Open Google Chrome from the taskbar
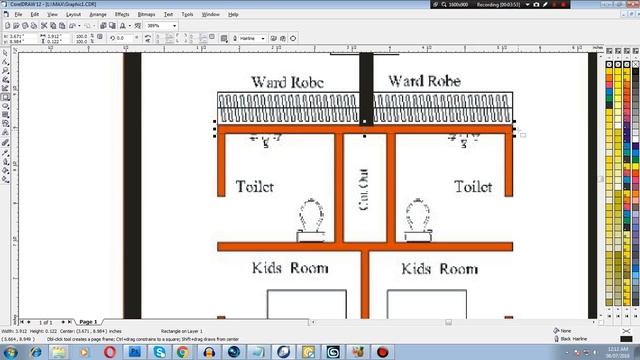 coord(183,352)
